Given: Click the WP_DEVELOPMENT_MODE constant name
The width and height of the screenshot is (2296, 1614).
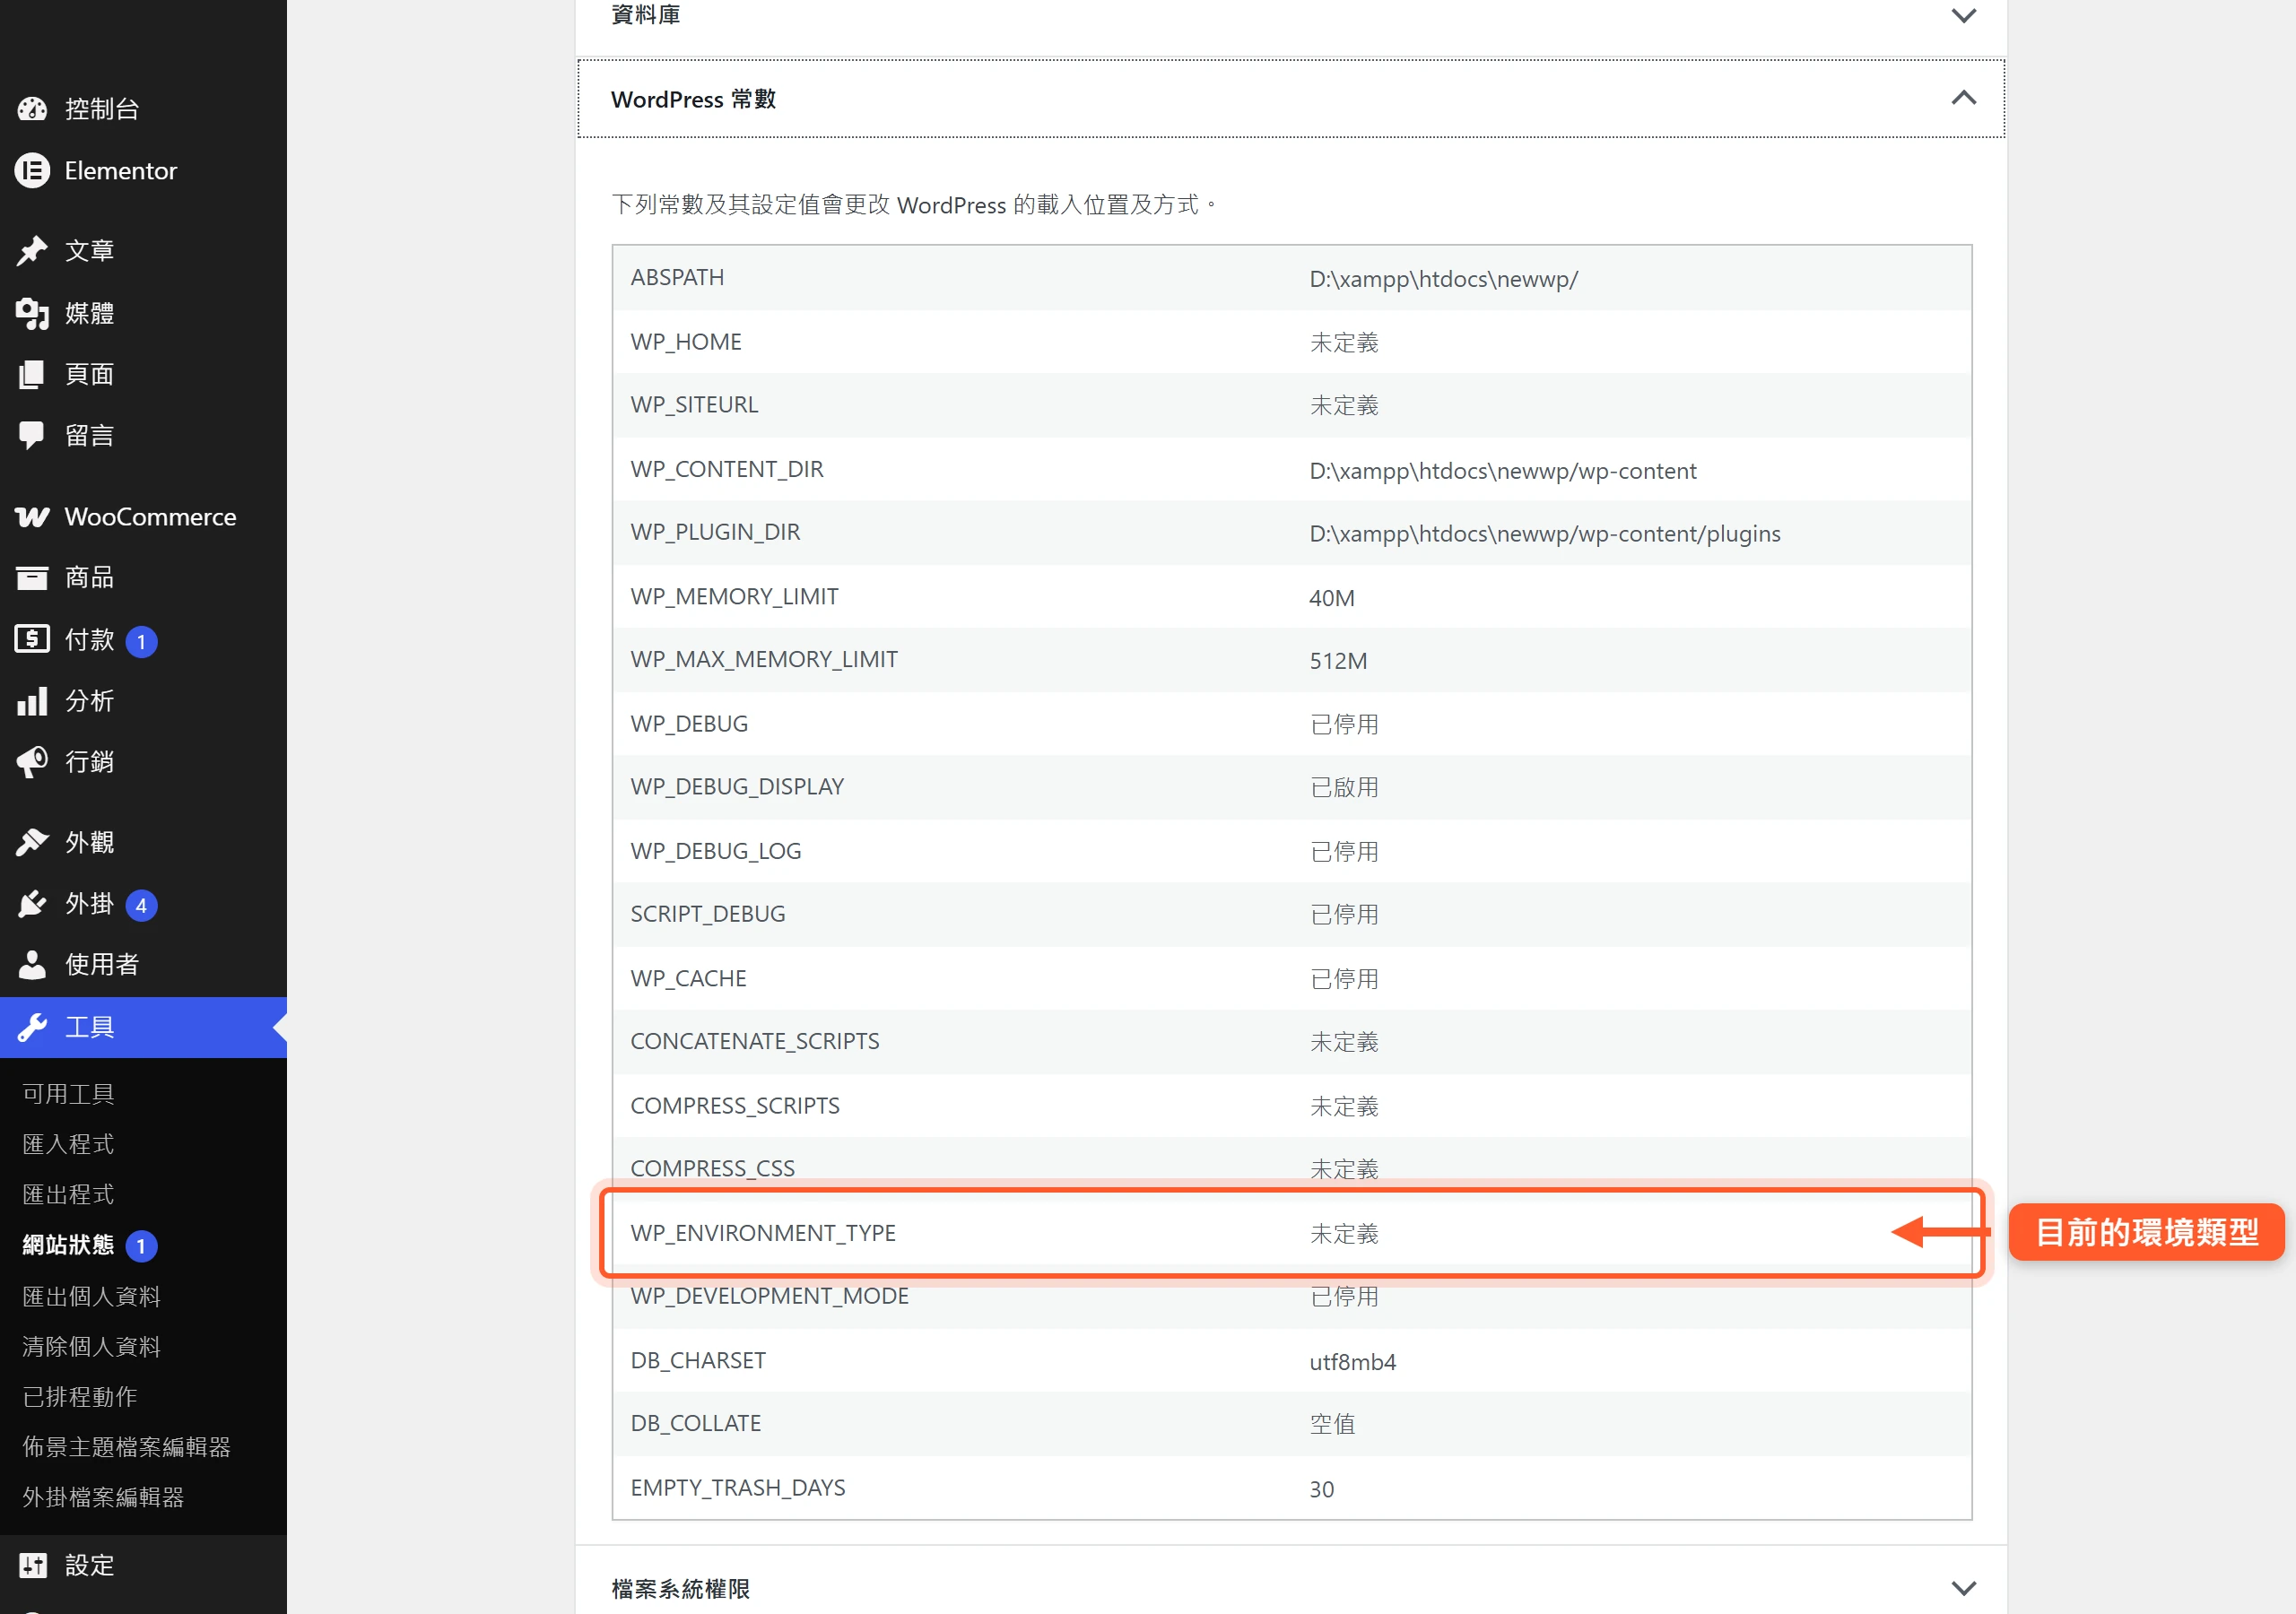Looking at the screenshot, I should click(769, 1296).
